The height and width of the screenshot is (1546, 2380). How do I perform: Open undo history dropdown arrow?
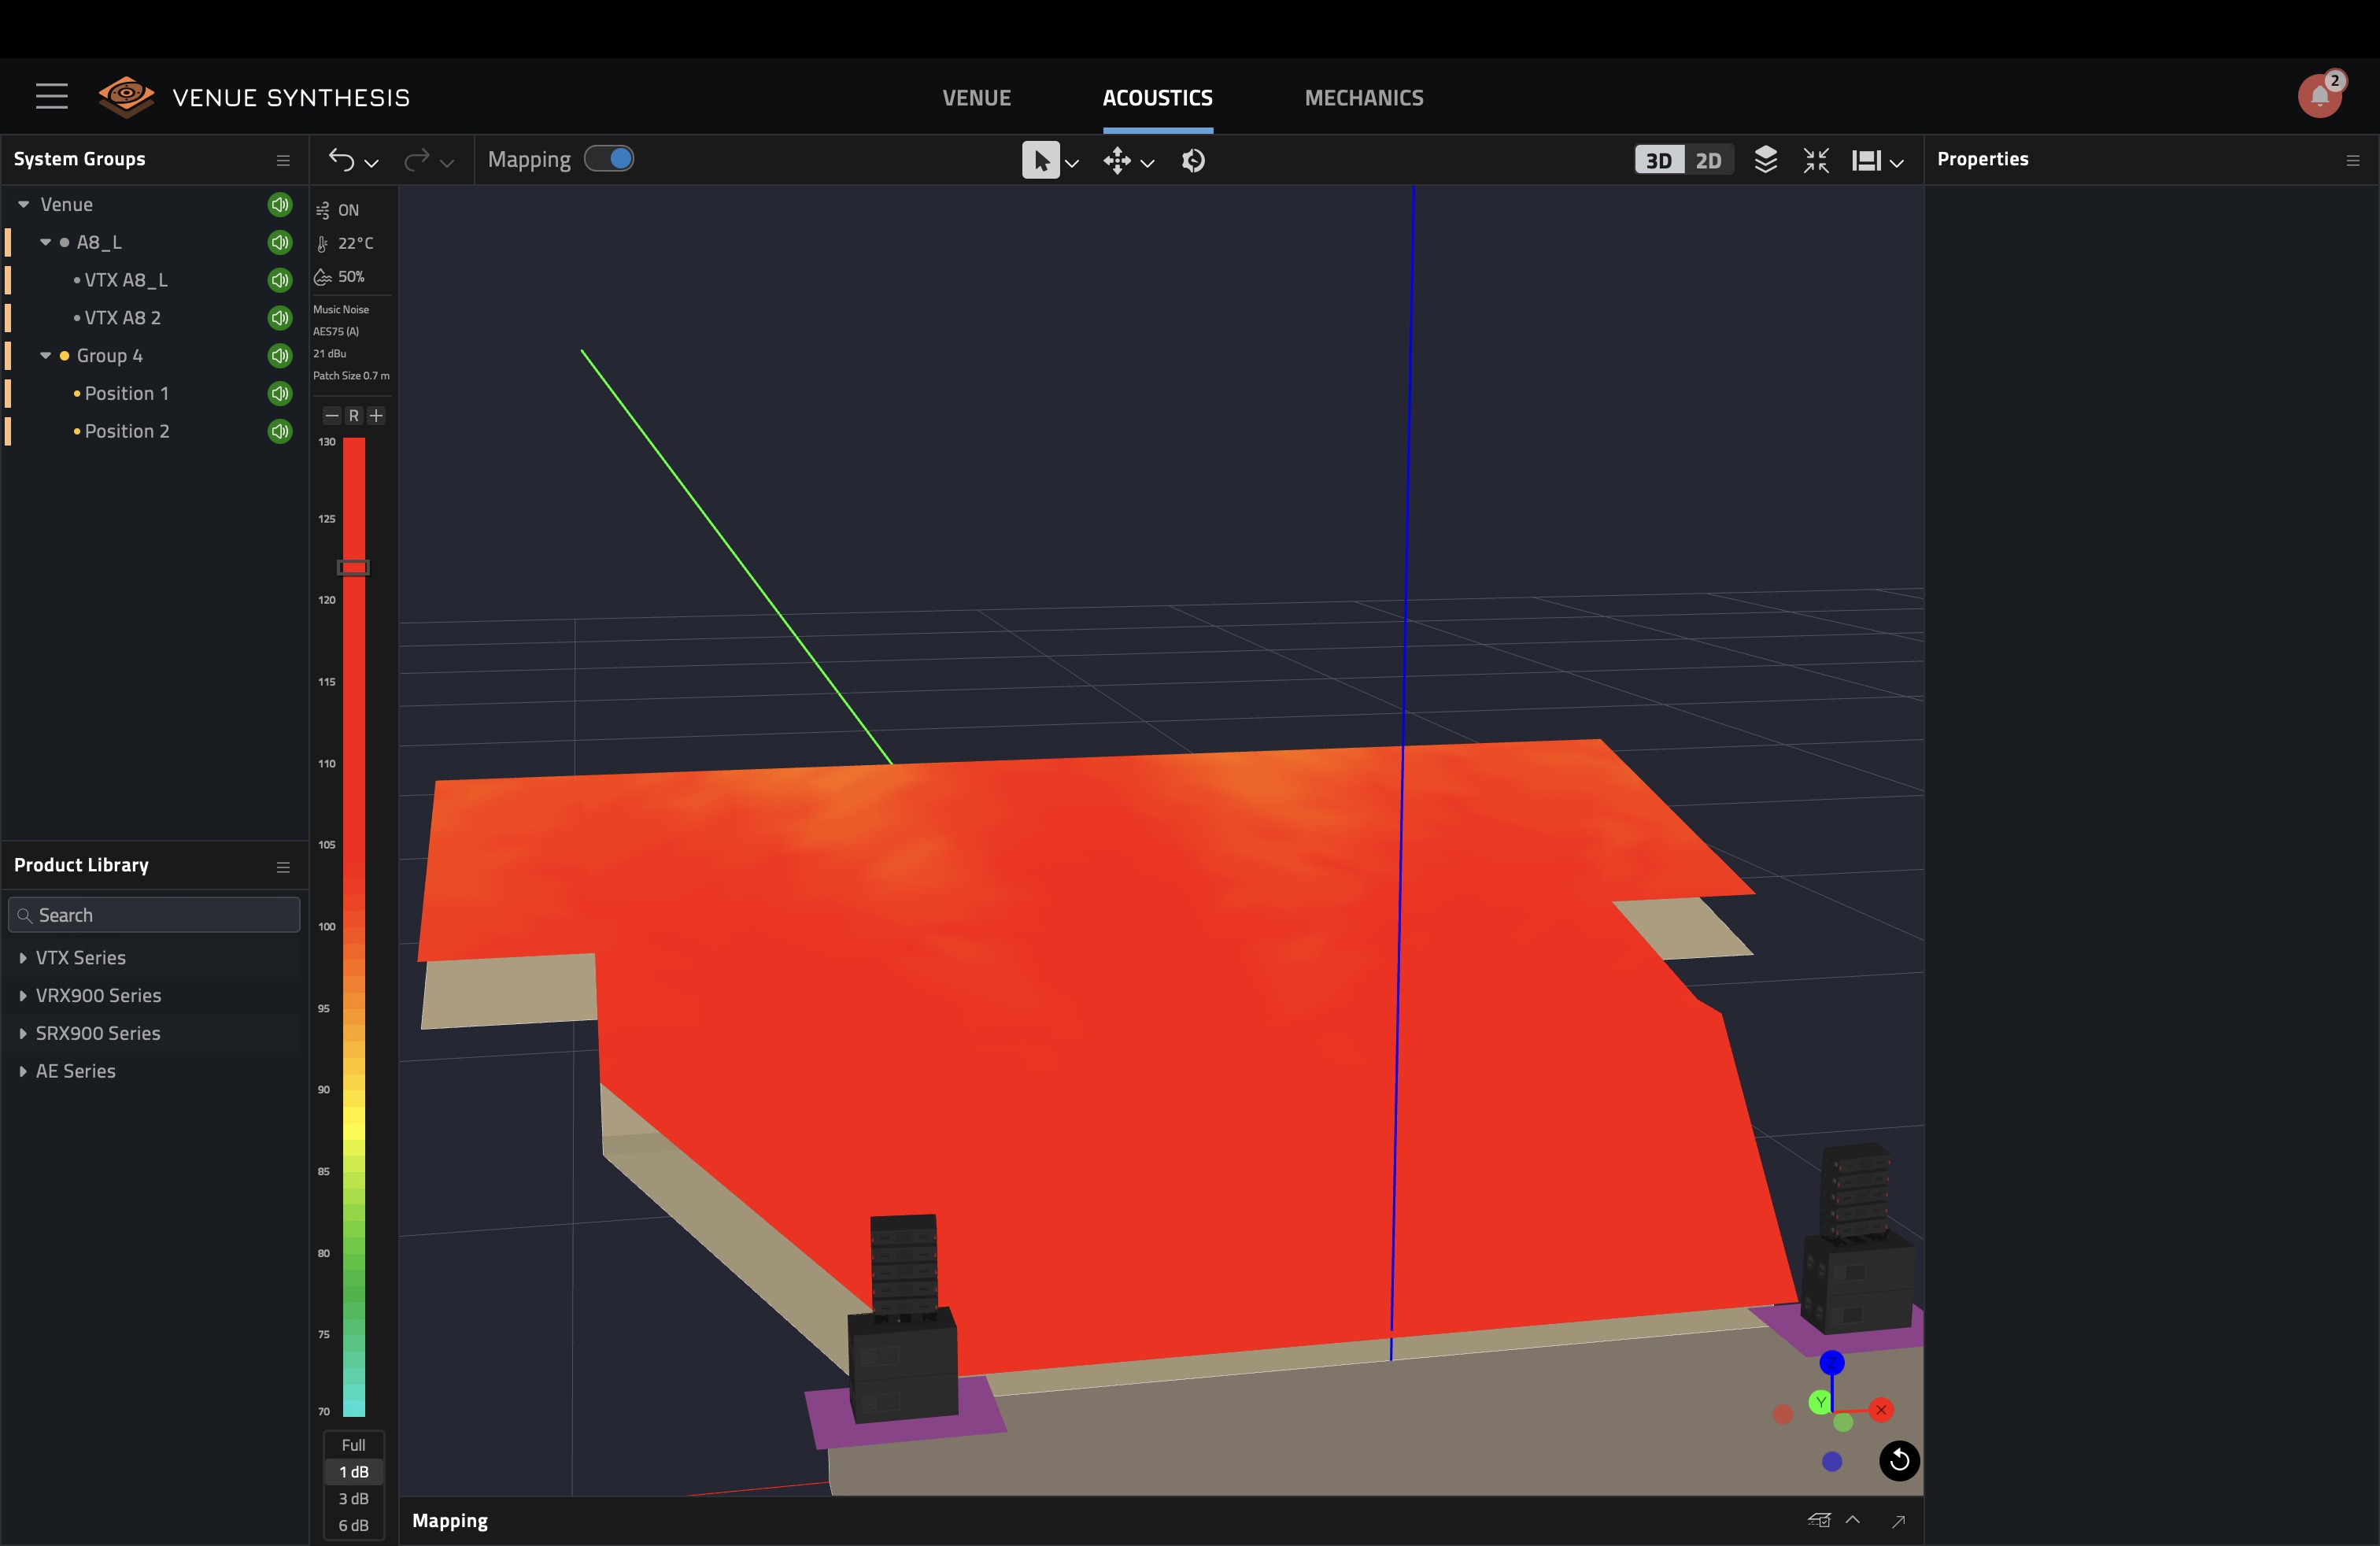[x=371, y=163]
